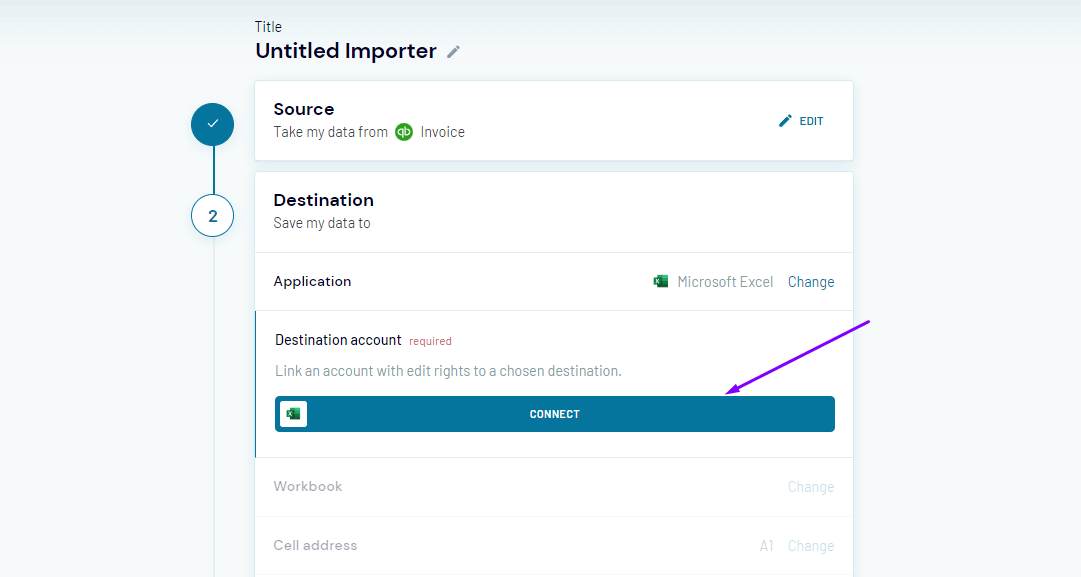Click the Destination account label
This screenshot has height=577, width=1081.
[338, 340]
